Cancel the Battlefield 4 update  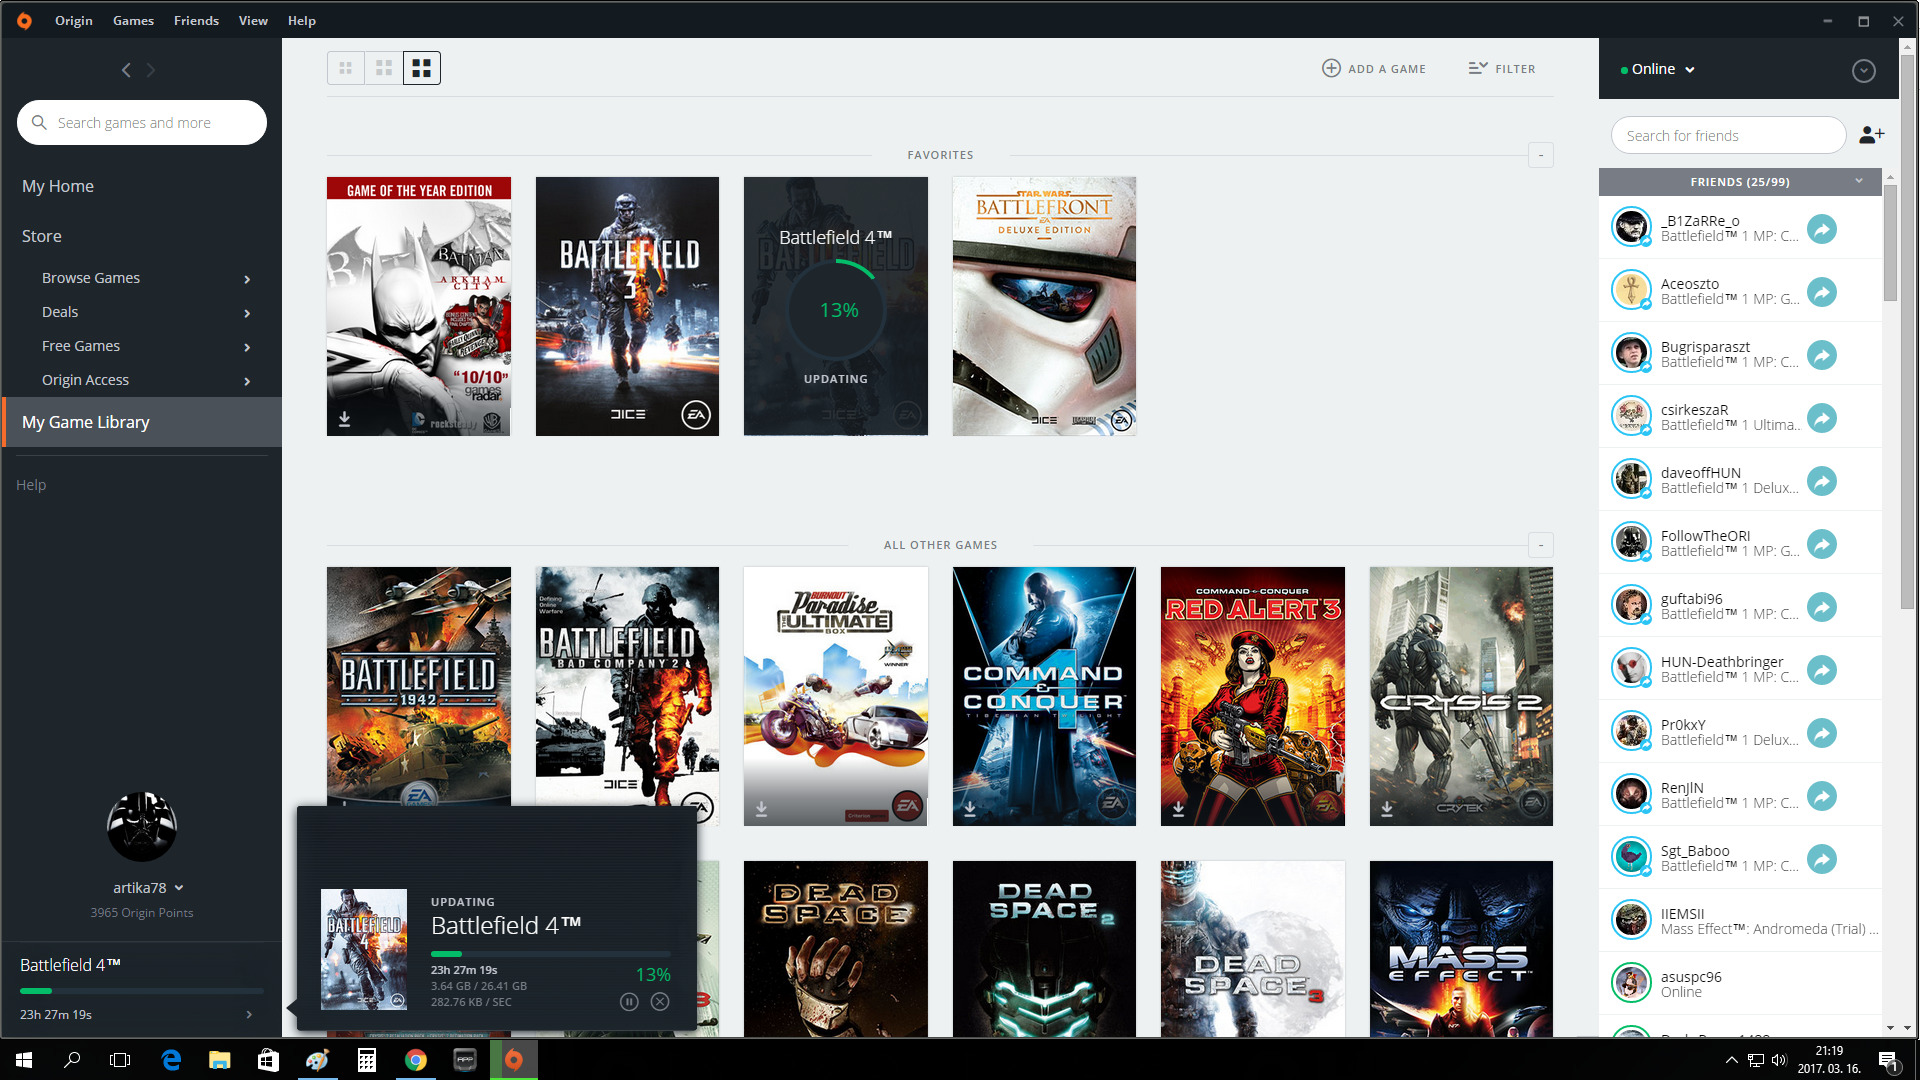coord(660,1001)
